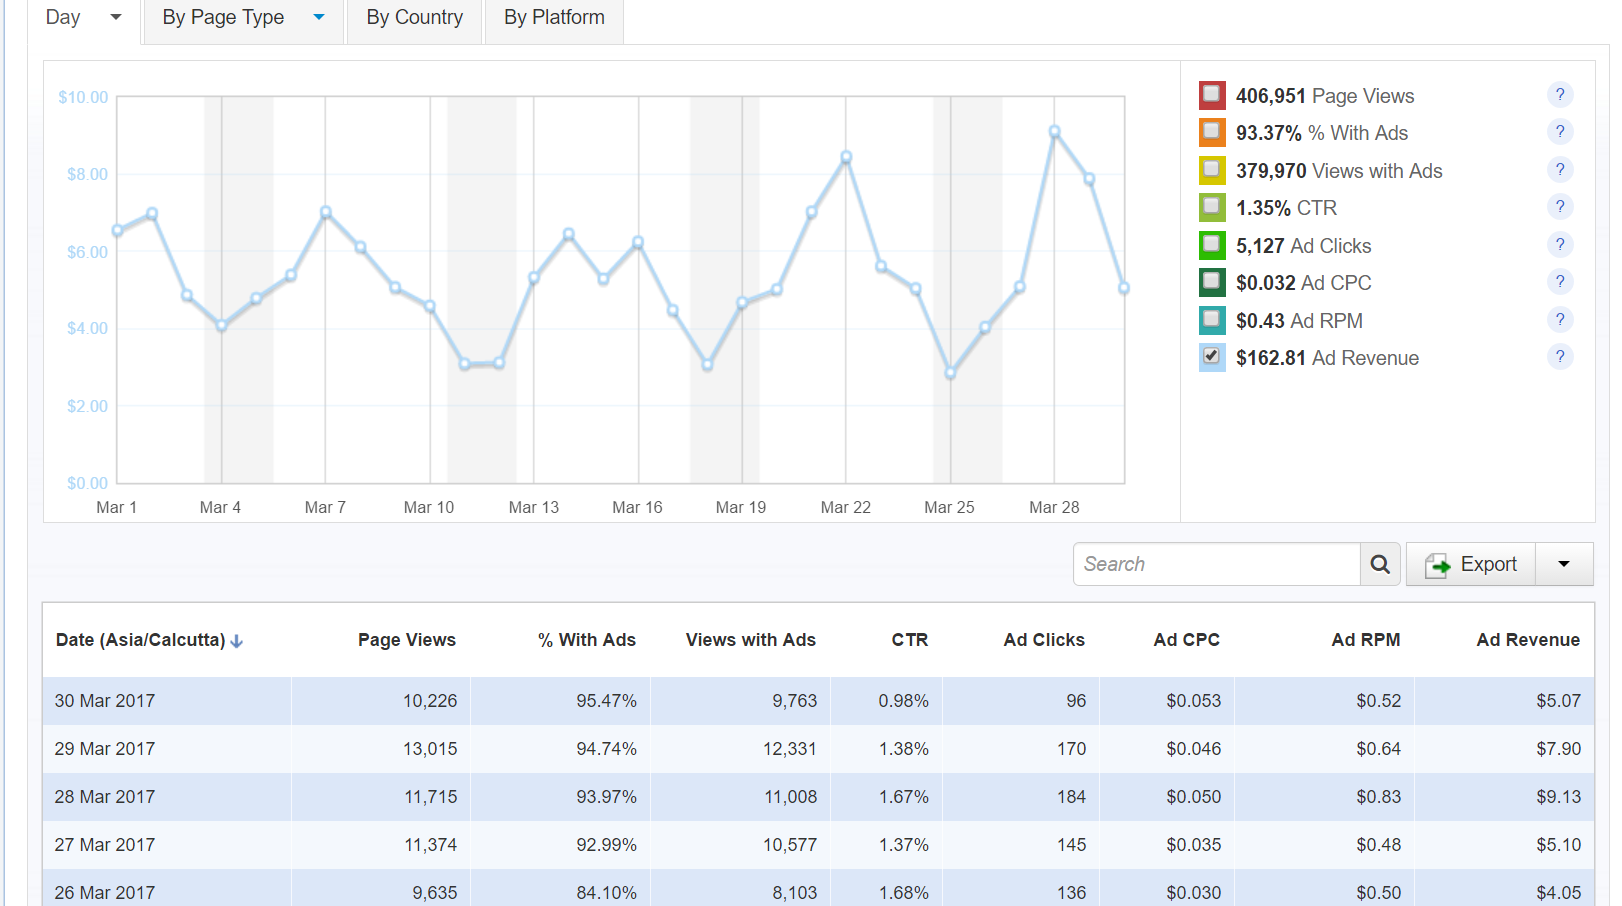Open help for % With Ads metric
The width and height of the screenshot is (1622, 906).
1559,132
